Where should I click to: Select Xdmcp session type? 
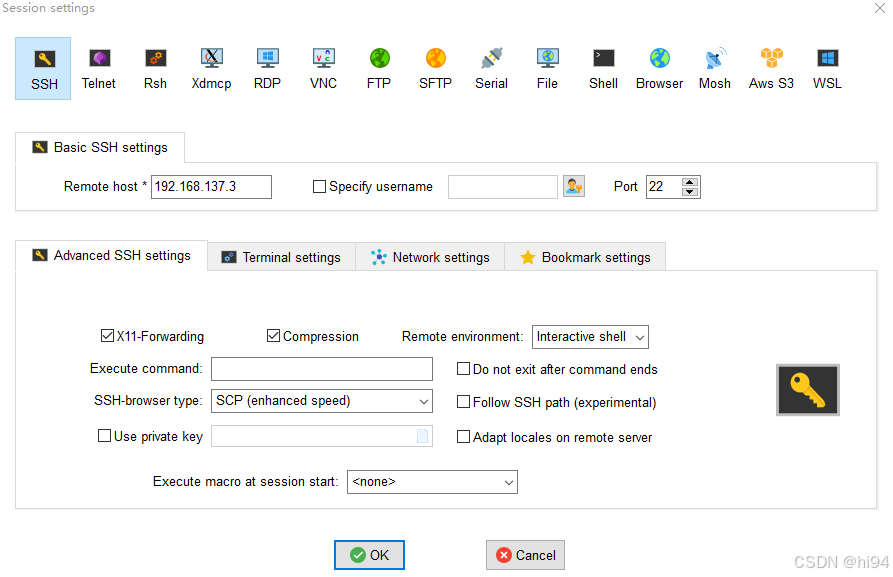coord(211,68)
